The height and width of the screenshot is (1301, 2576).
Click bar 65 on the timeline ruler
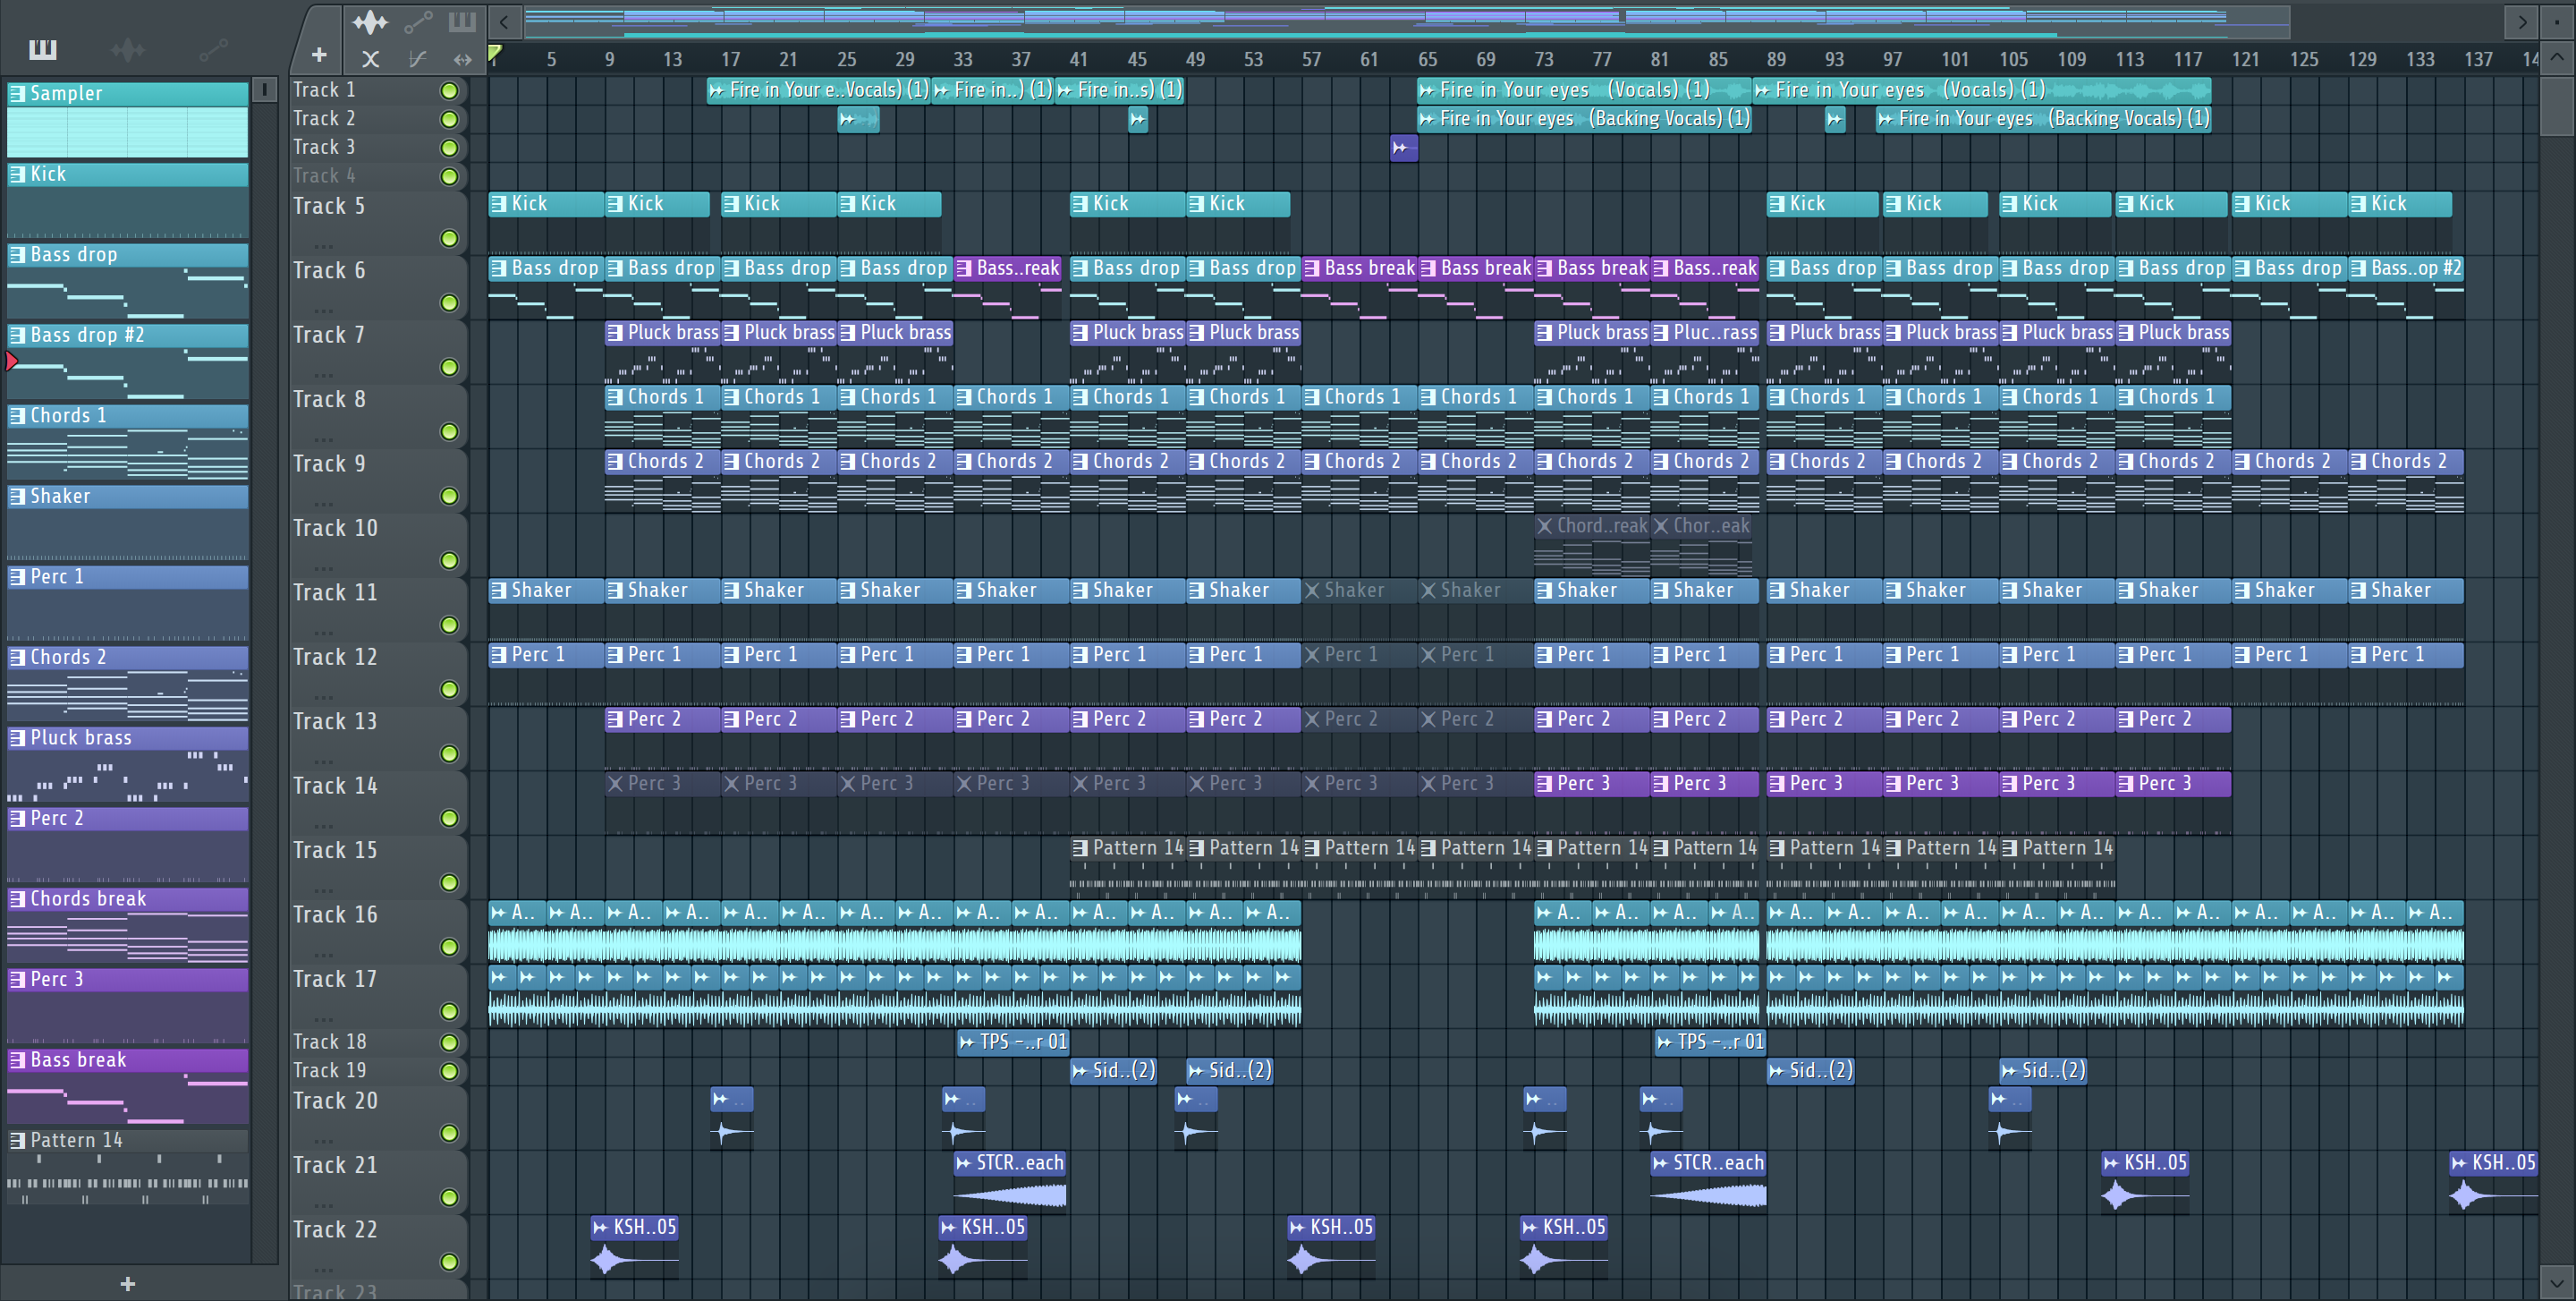(x=1427, y=59)
